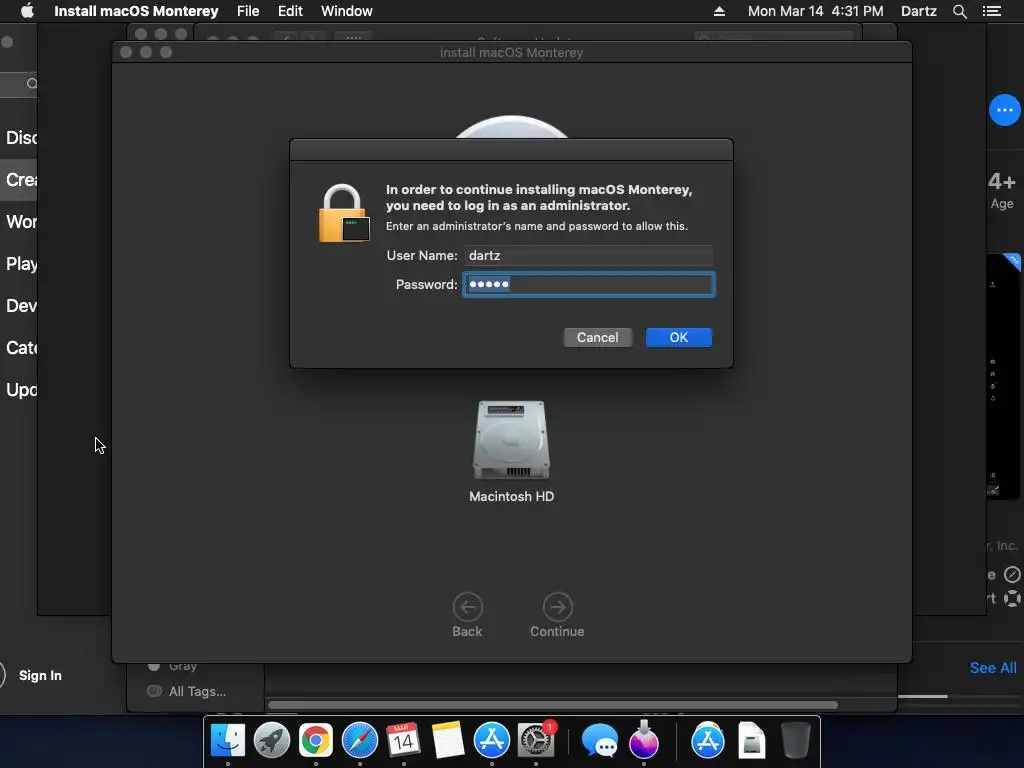The image size is (1024, 768).
Task: Click the date and time in menu bar
Action: (815, 11)
